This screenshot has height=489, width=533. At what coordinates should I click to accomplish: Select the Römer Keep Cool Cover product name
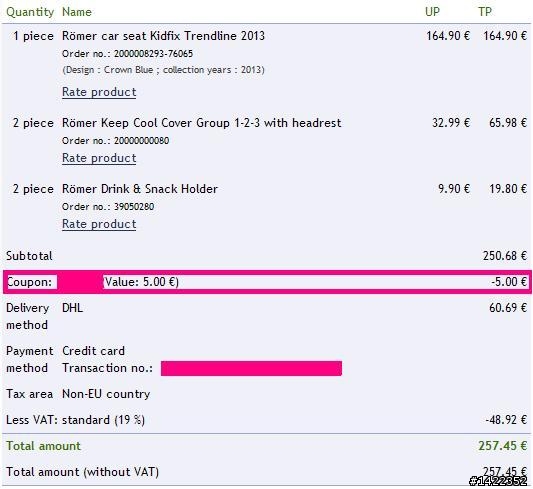tap(202, 123)
